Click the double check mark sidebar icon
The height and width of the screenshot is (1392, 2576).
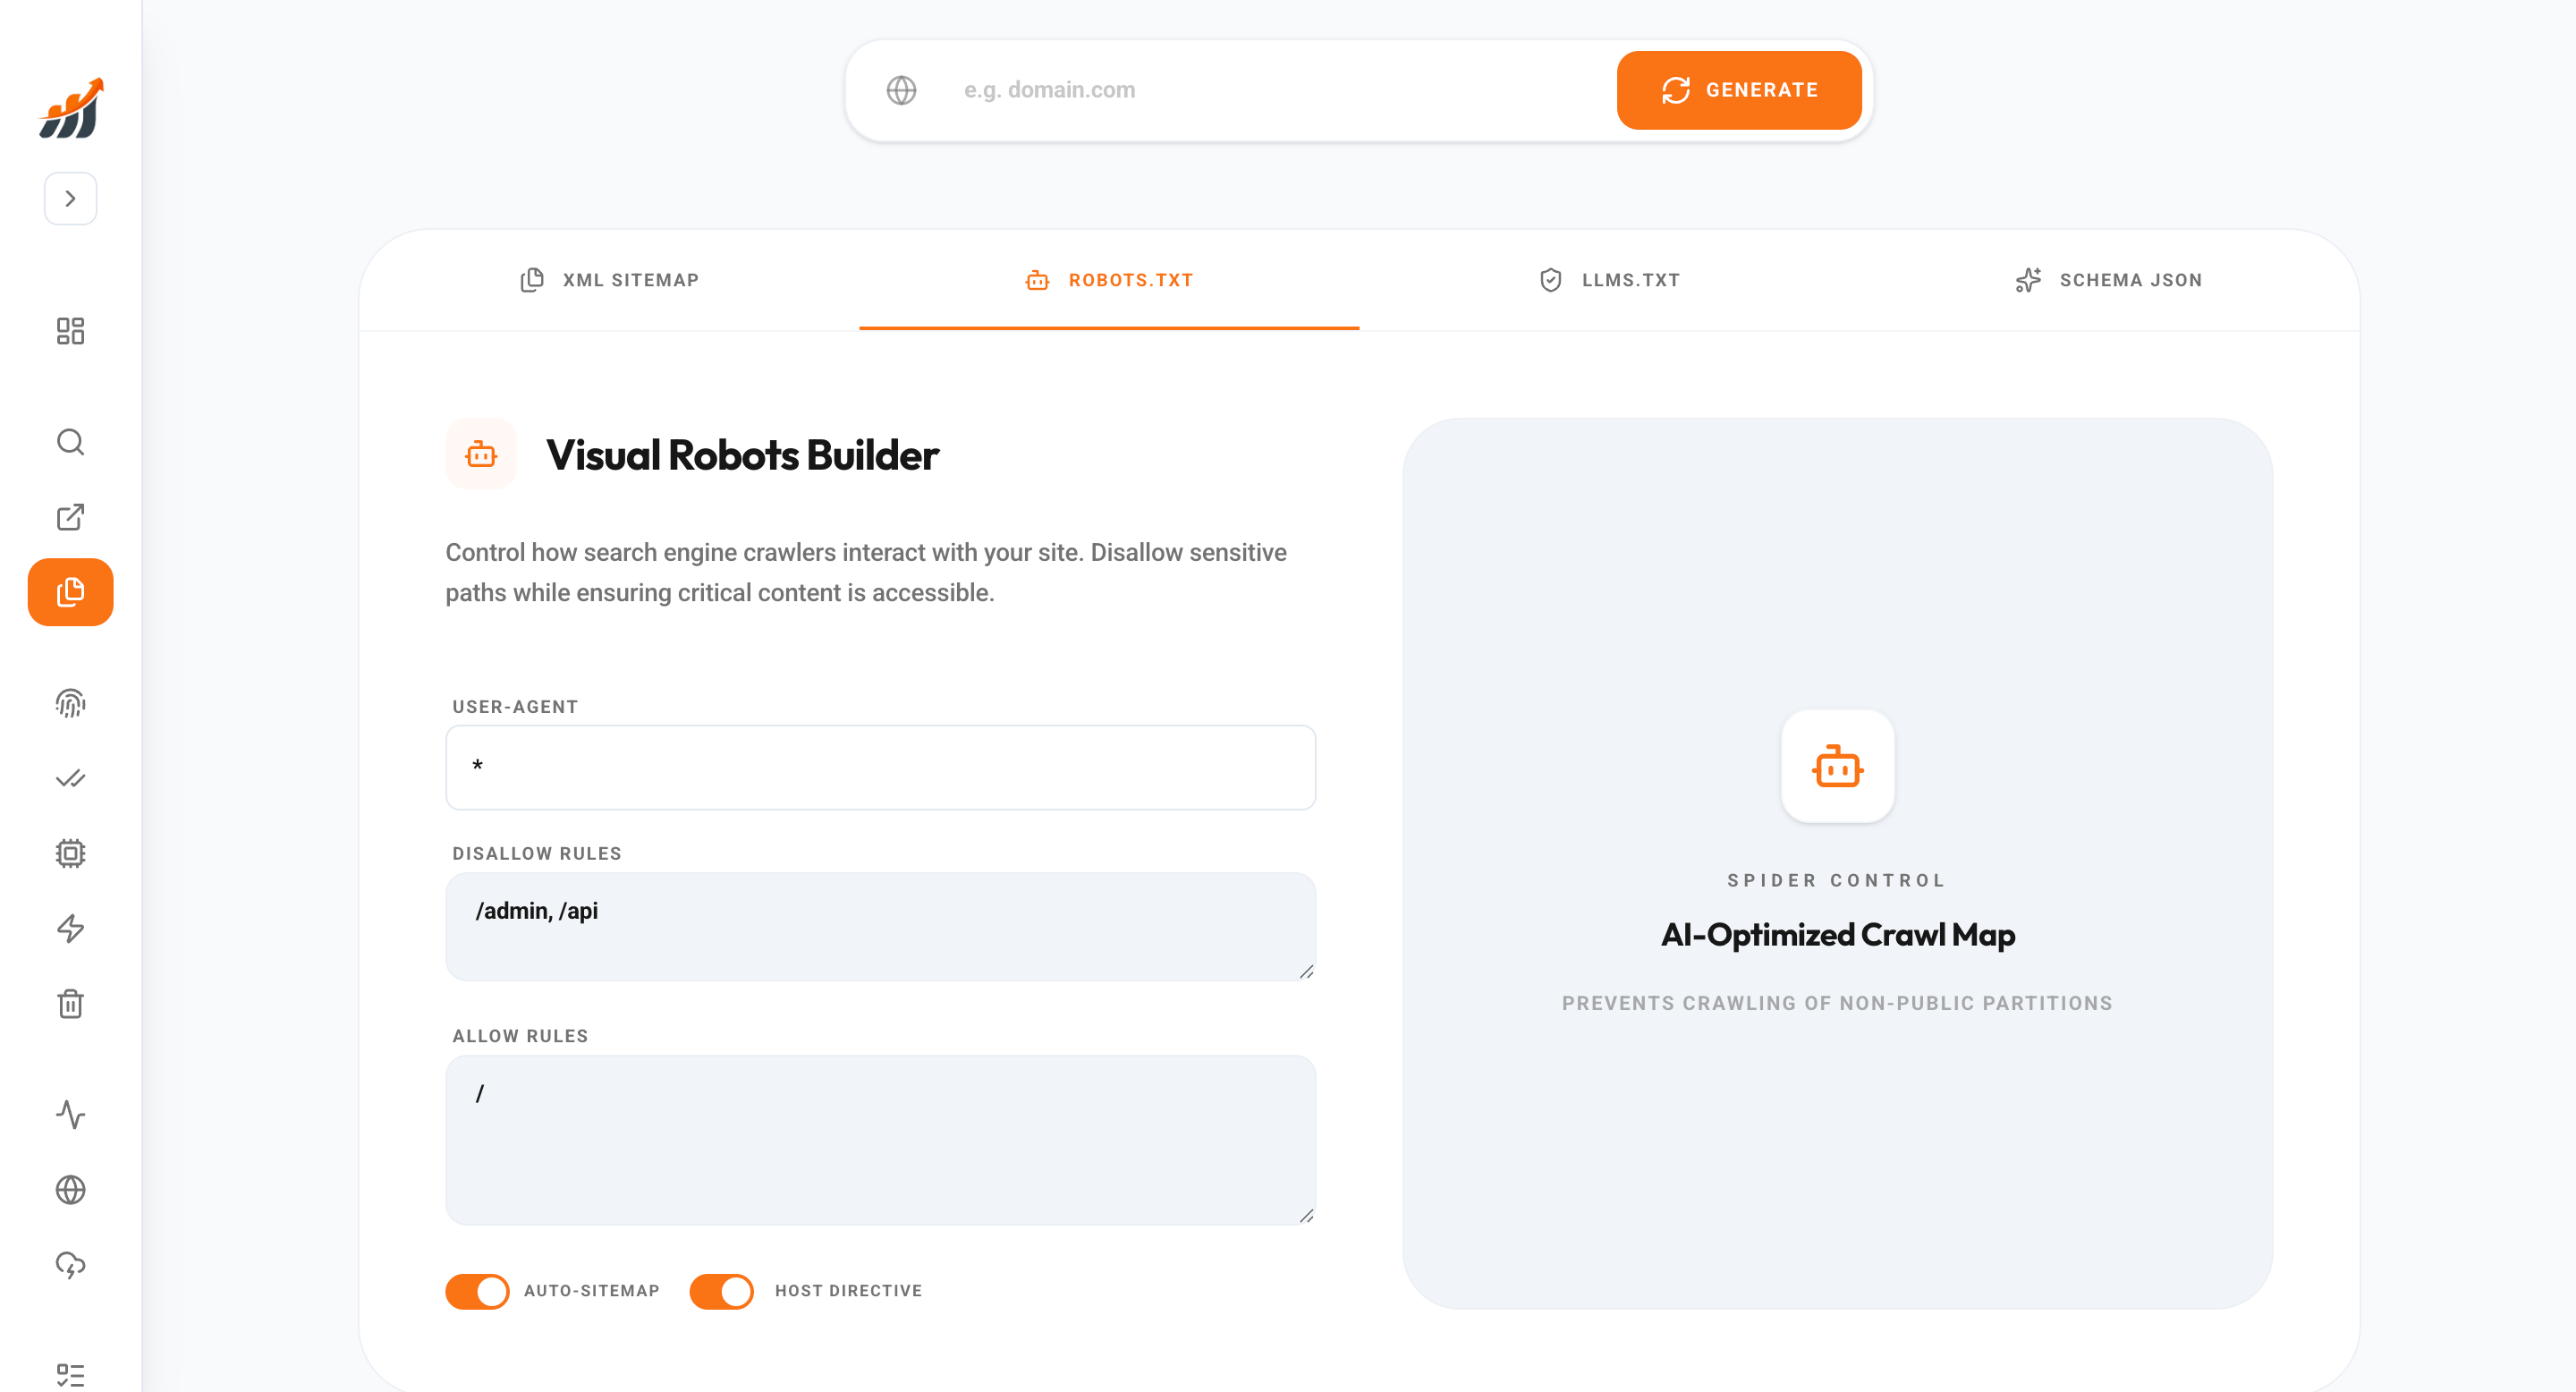pos(70,779)
